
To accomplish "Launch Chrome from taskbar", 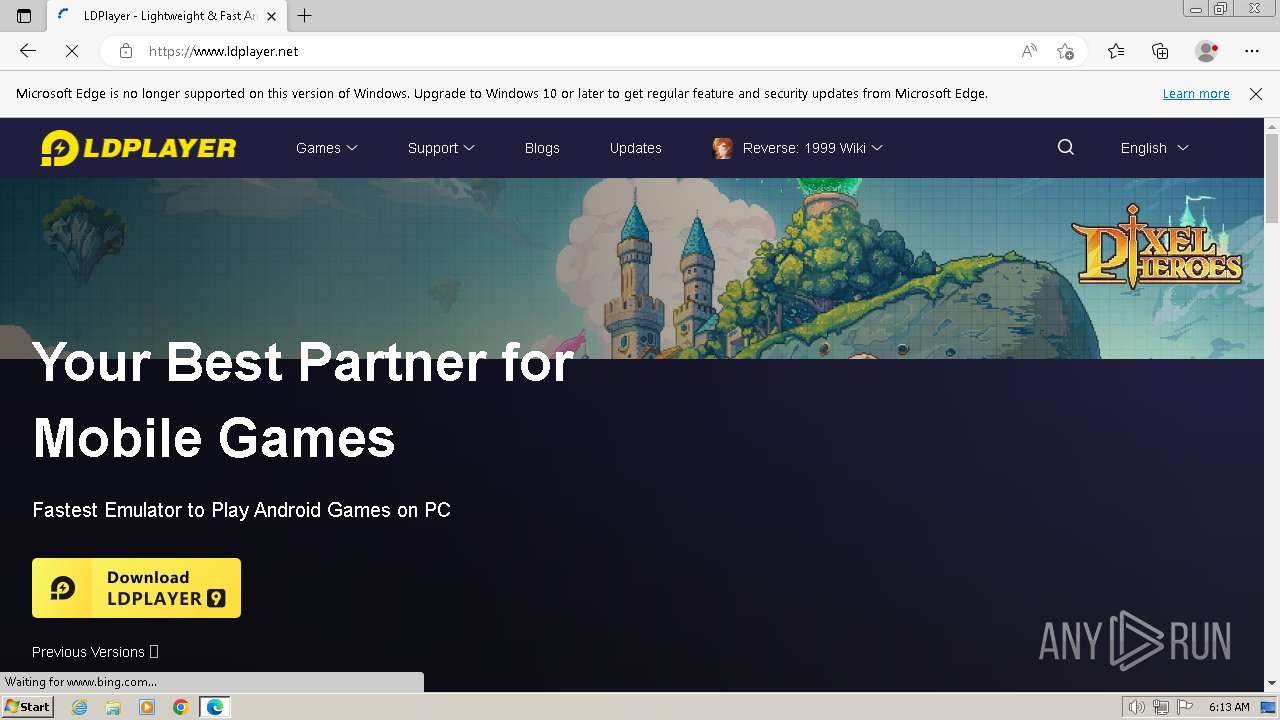I will [180, 707].
